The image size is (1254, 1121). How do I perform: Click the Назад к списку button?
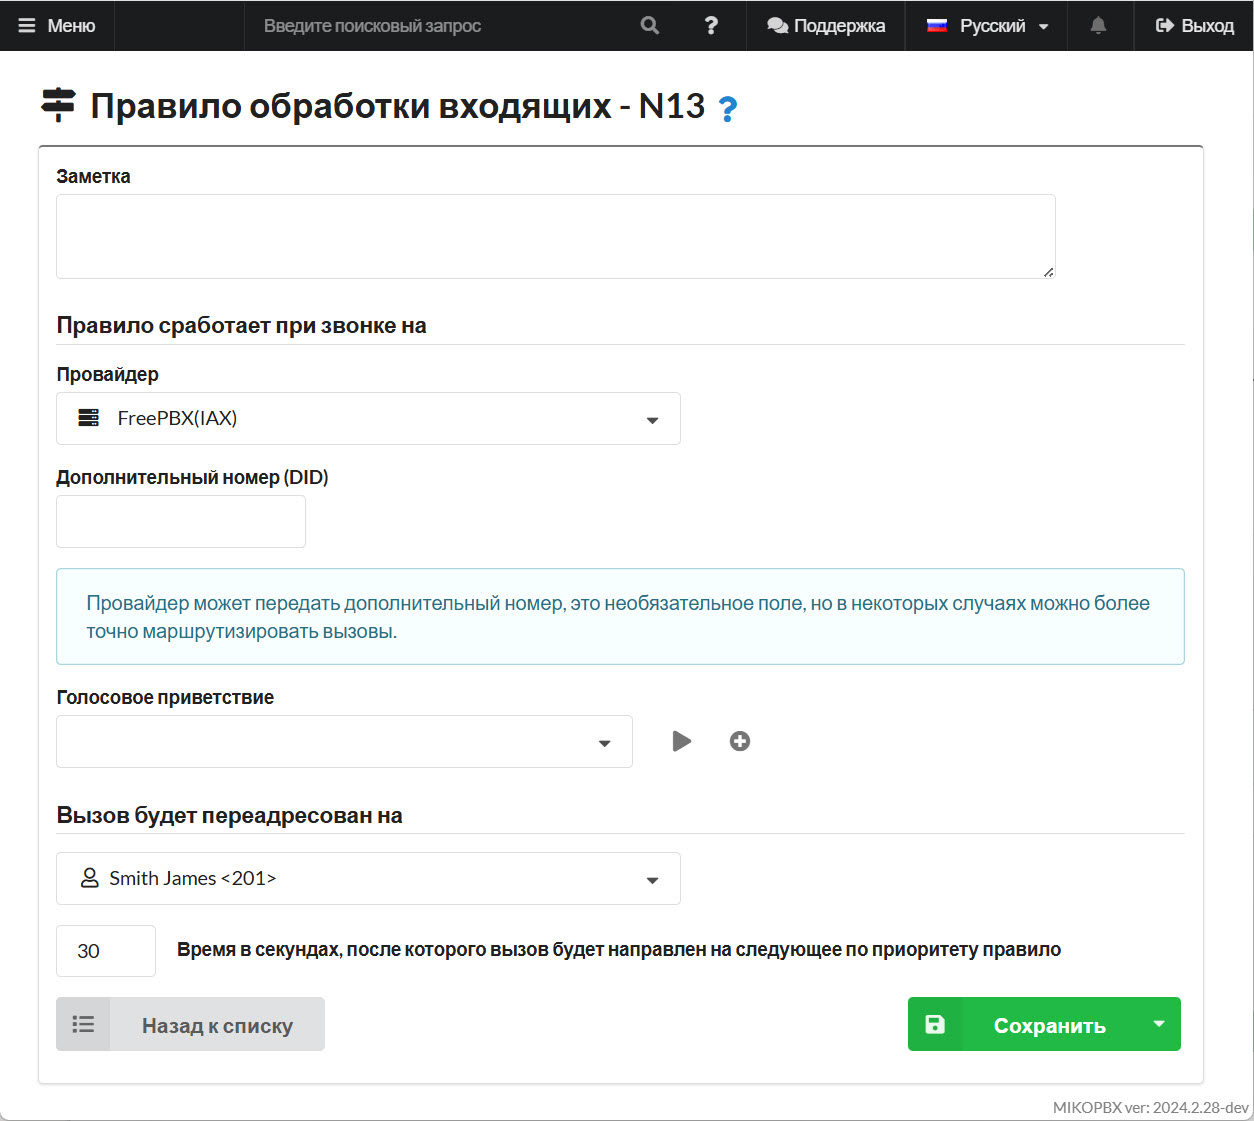217,1025
